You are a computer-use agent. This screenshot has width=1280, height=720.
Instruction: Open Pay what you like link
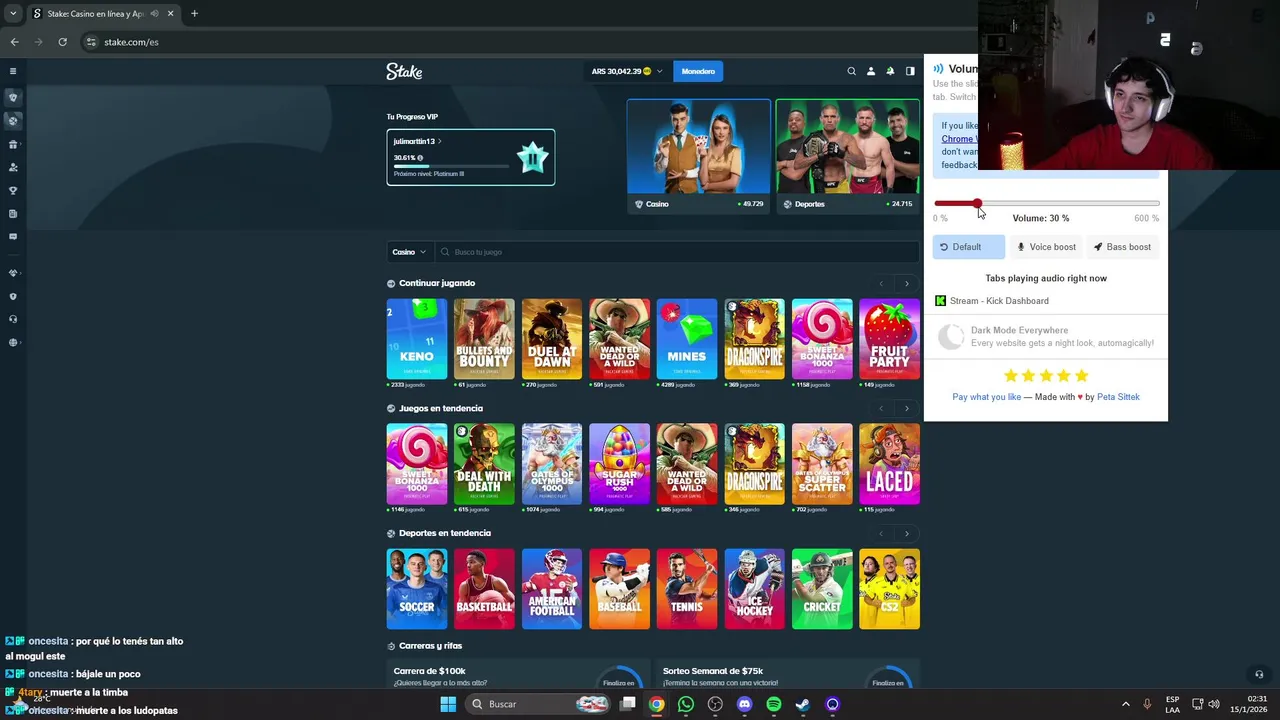point(987,397)
